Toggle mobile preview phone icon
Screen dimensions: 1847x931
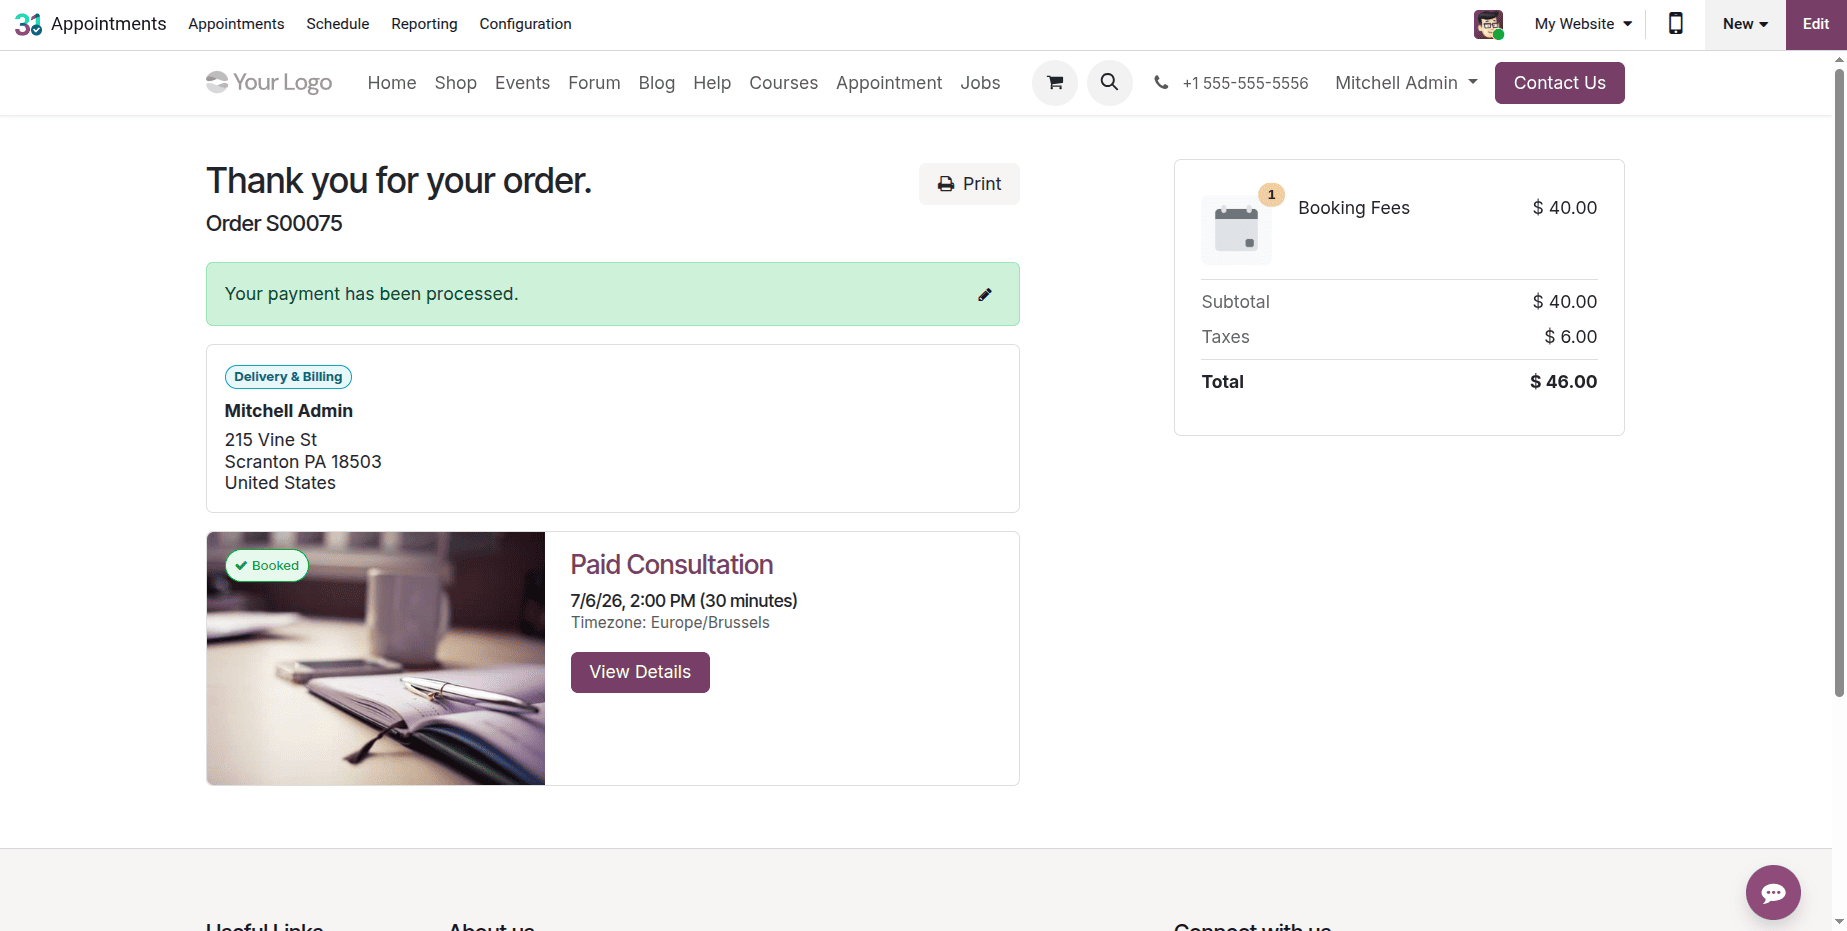1676,24
